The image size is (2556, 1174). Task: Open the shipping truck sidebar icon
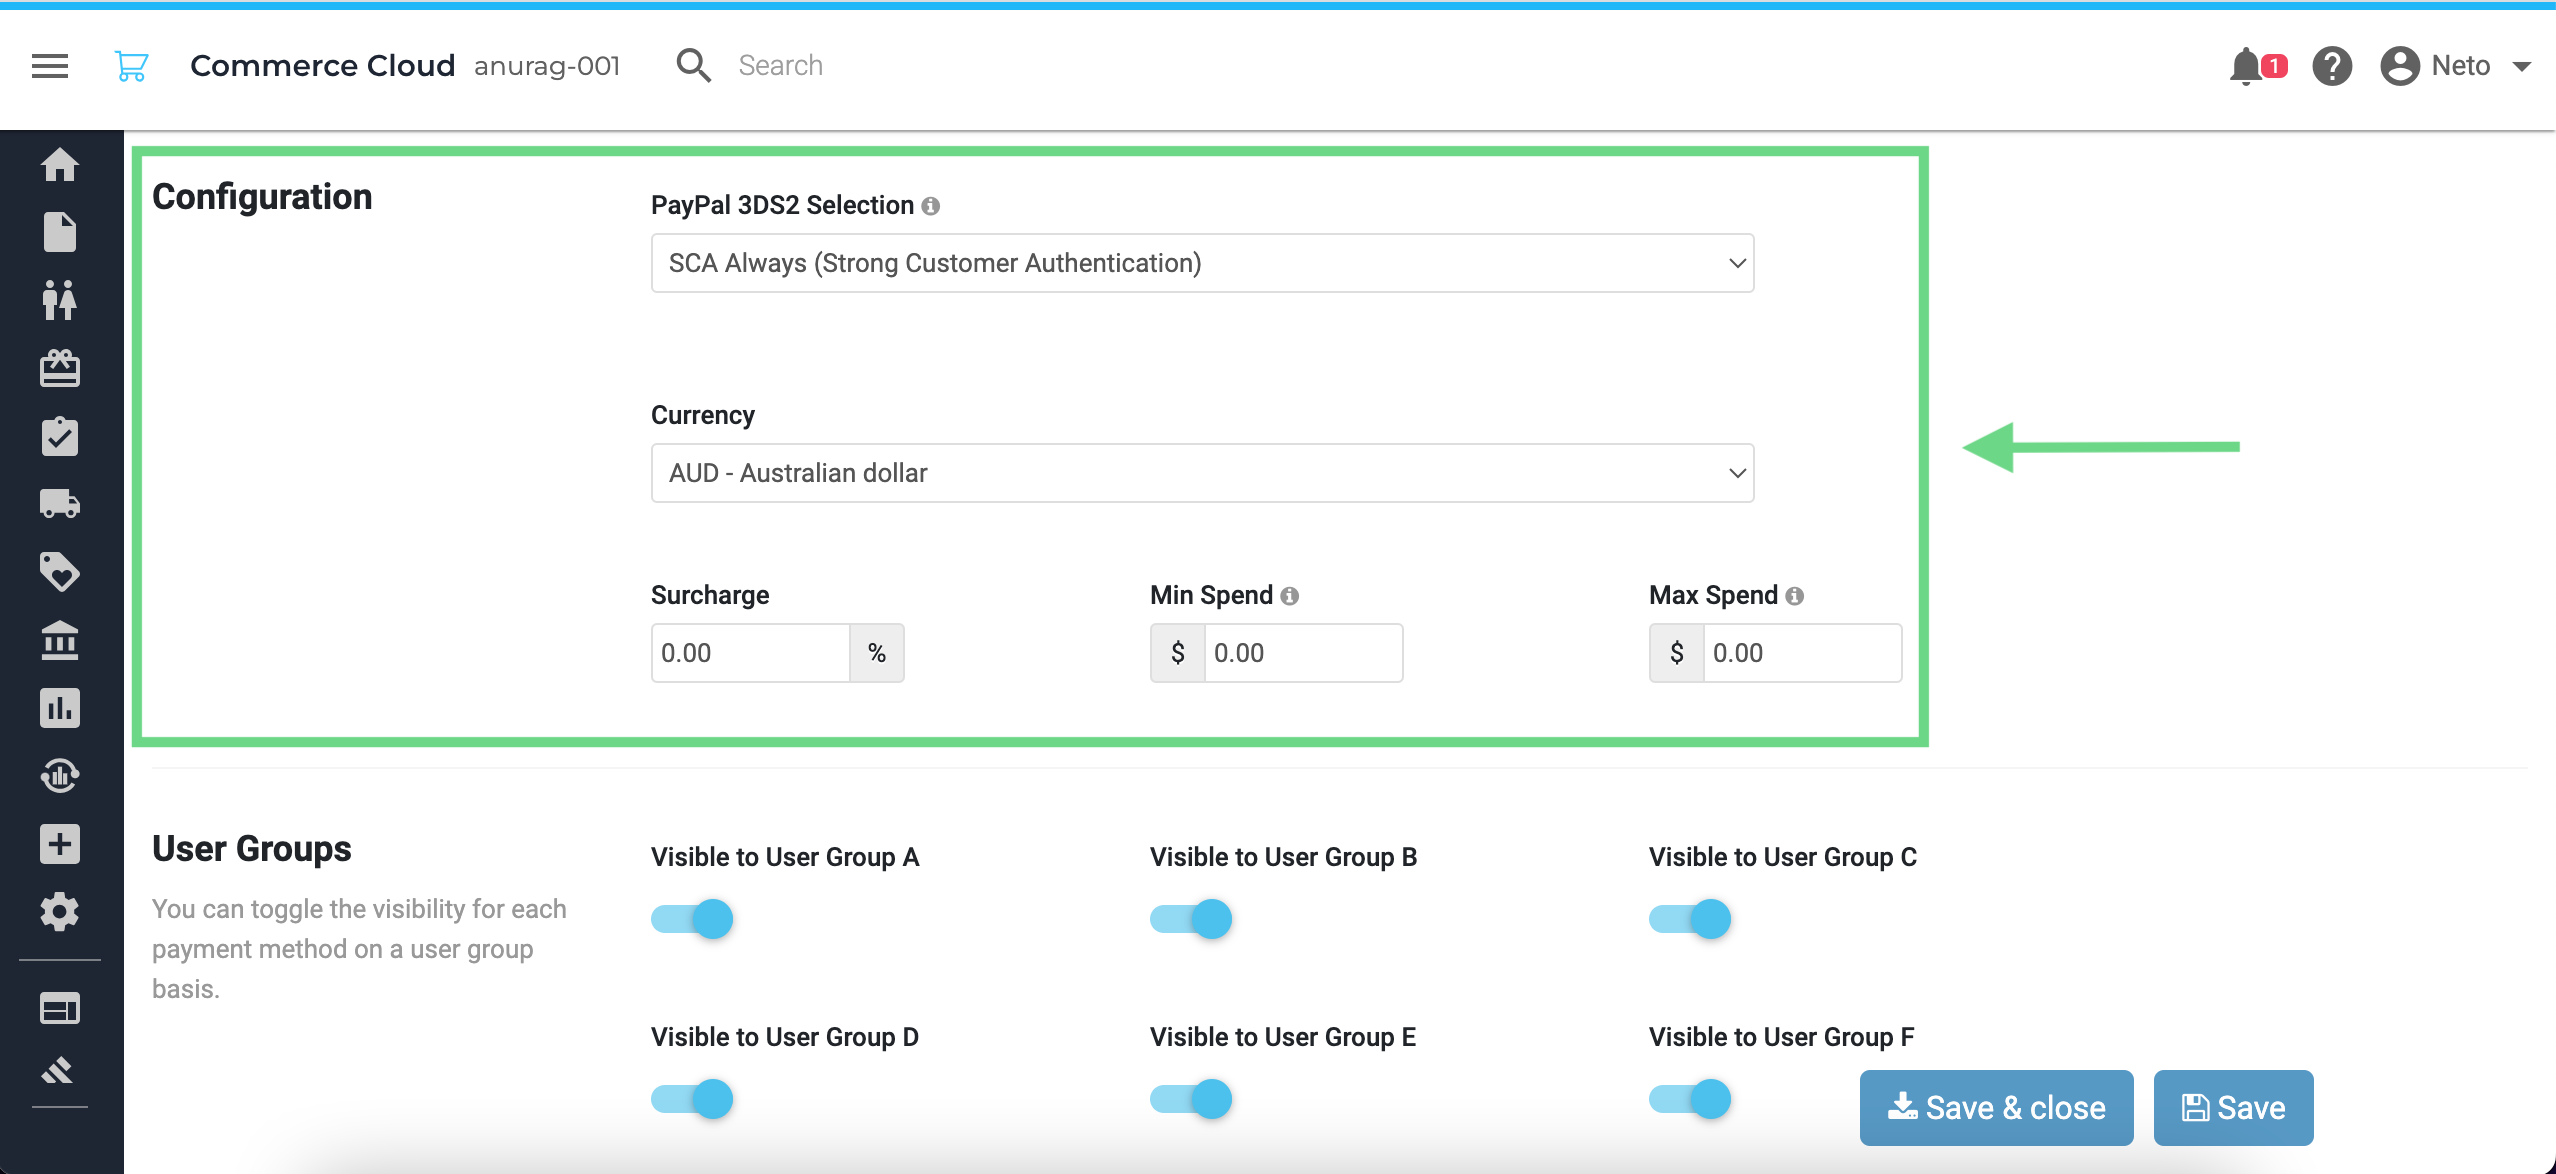60,504
